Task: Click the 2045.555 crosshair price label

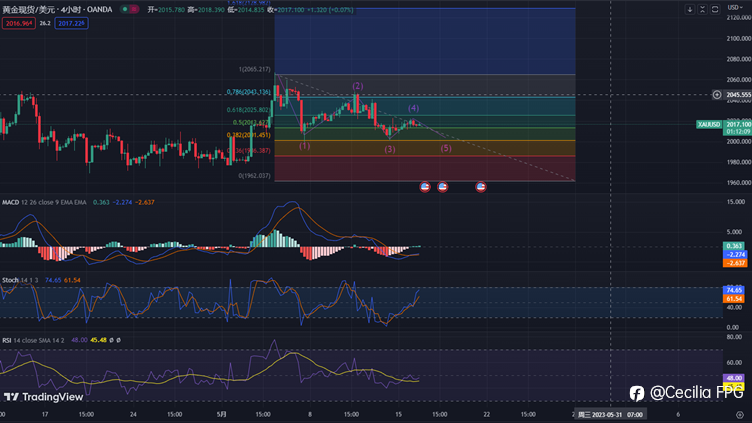Action: tap(738, 94)
